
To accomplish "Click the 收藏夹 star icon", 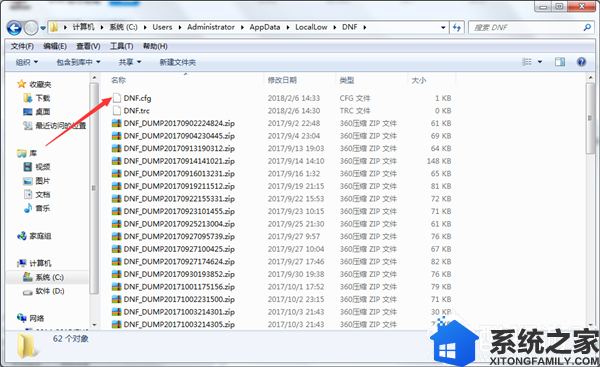I will (21, 84).
